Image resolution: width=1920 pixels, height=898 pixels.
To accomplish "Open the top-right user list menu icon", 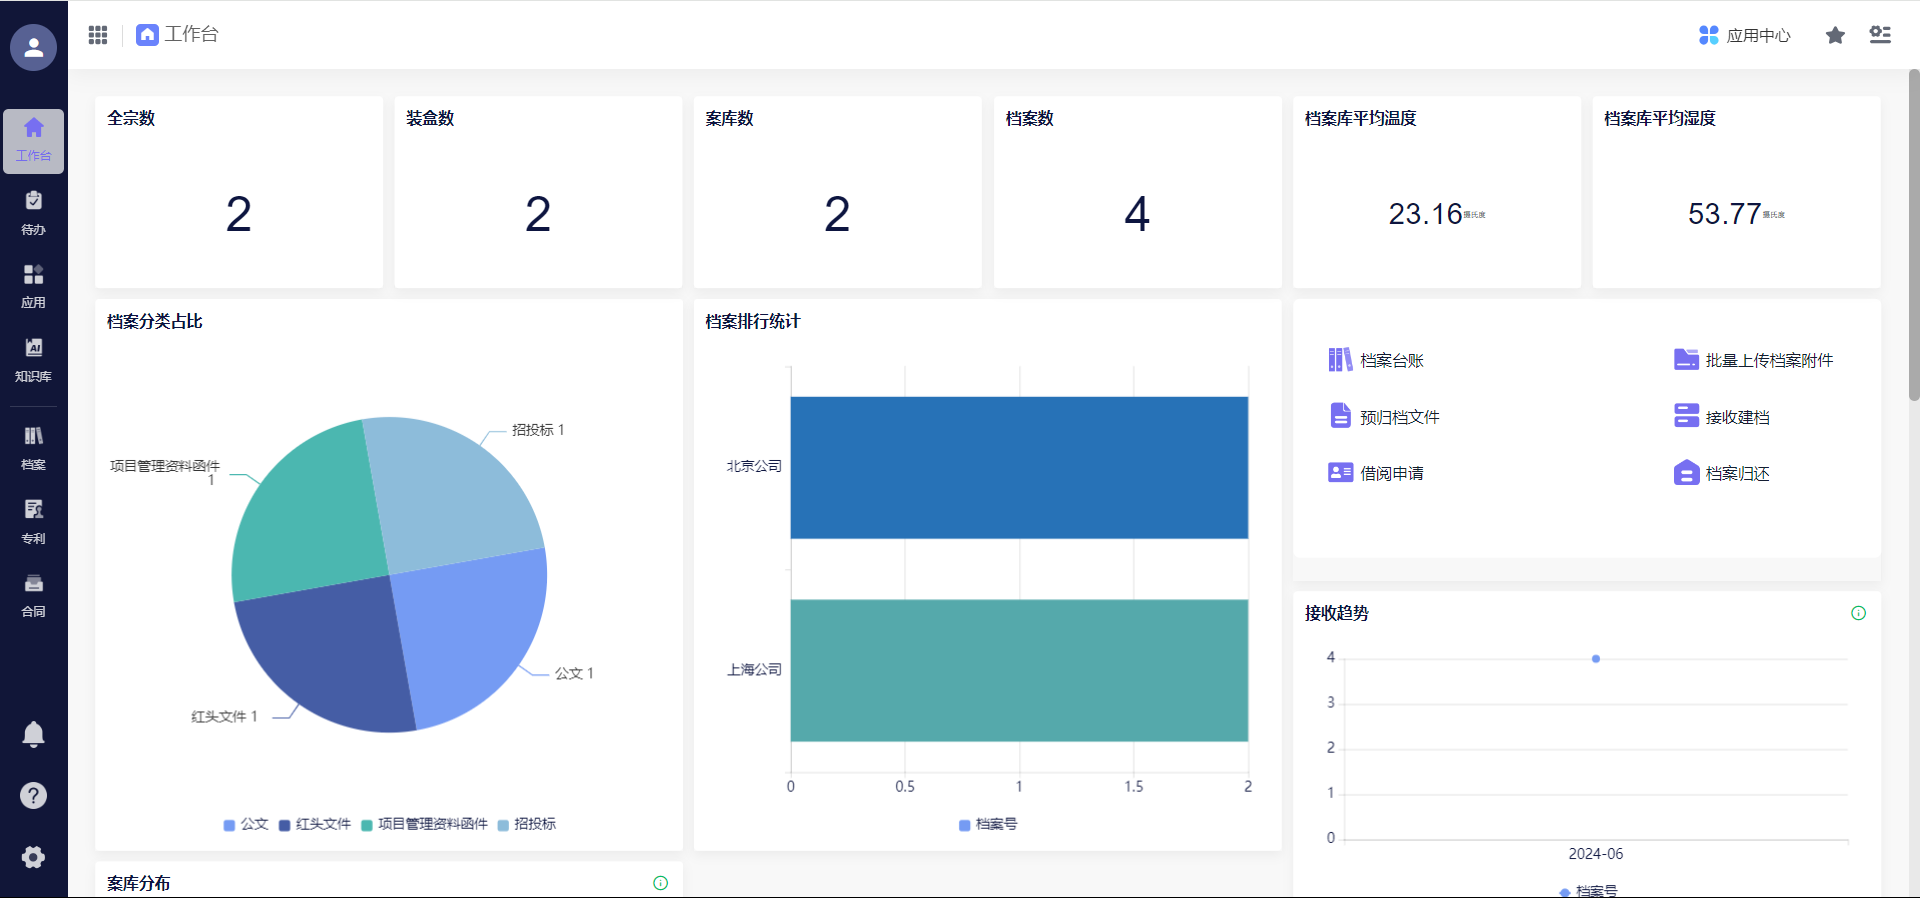I will tap(1880, 35).
